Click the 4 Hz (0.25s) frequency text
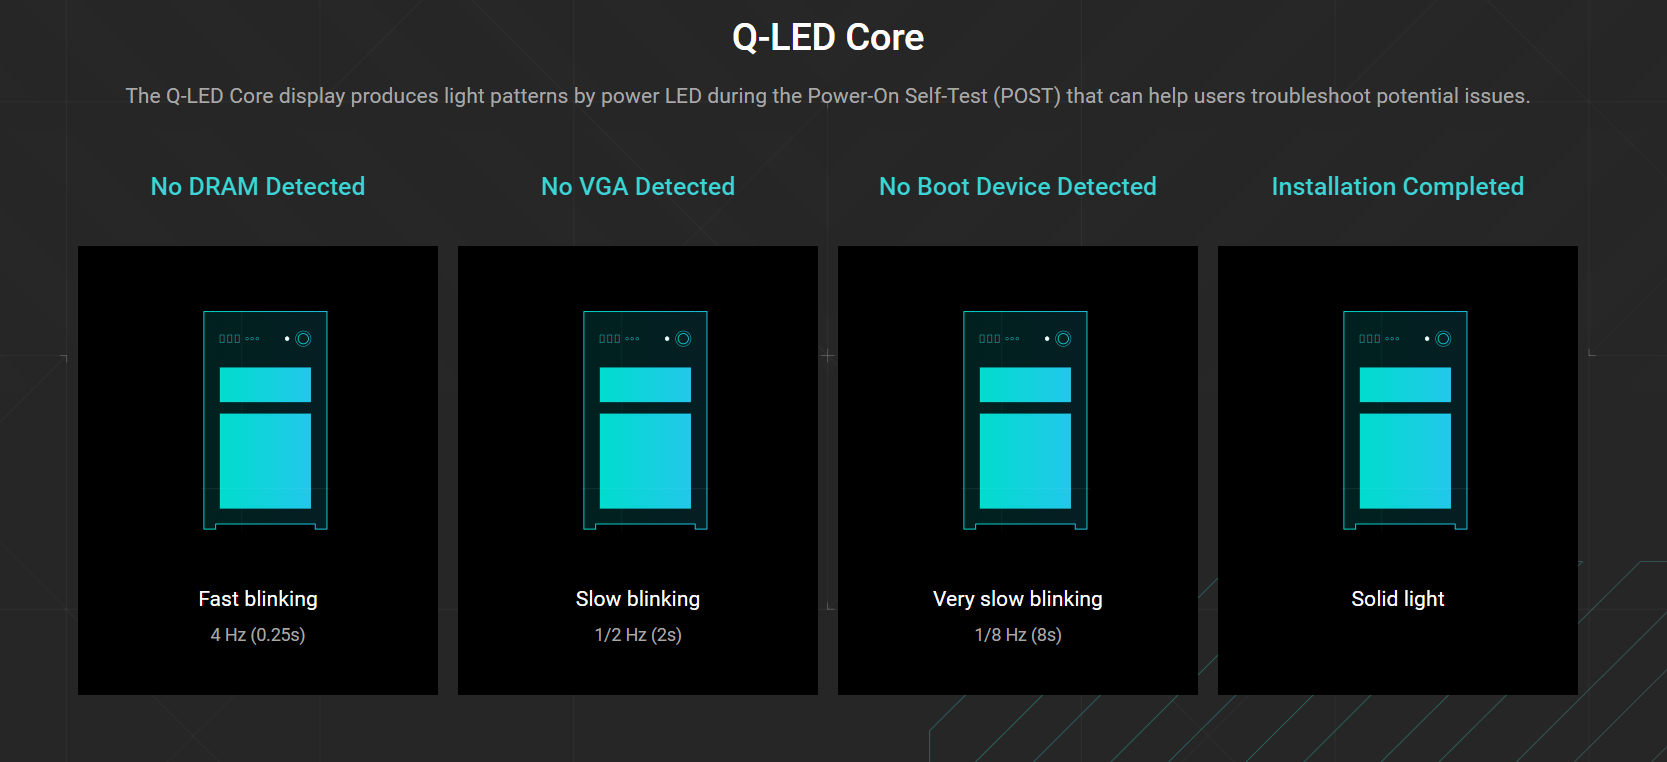 pos(258,635)
